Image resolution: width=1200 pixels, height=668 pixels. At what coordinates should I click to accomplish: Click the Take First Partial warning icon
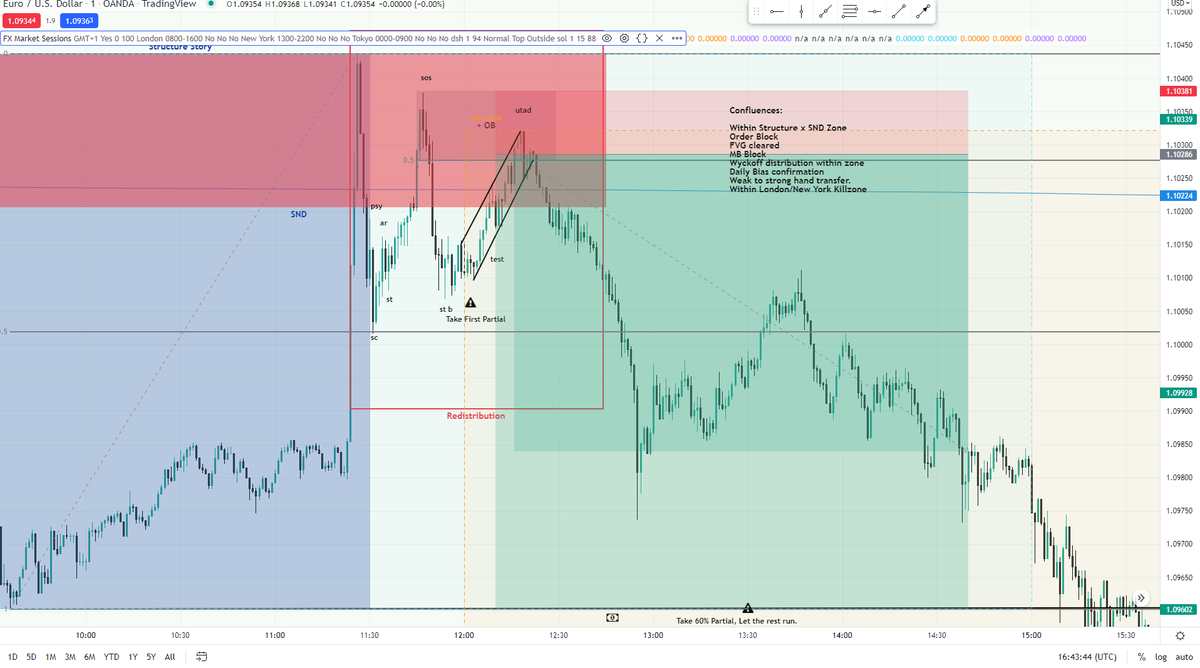[x=470, y=302]
